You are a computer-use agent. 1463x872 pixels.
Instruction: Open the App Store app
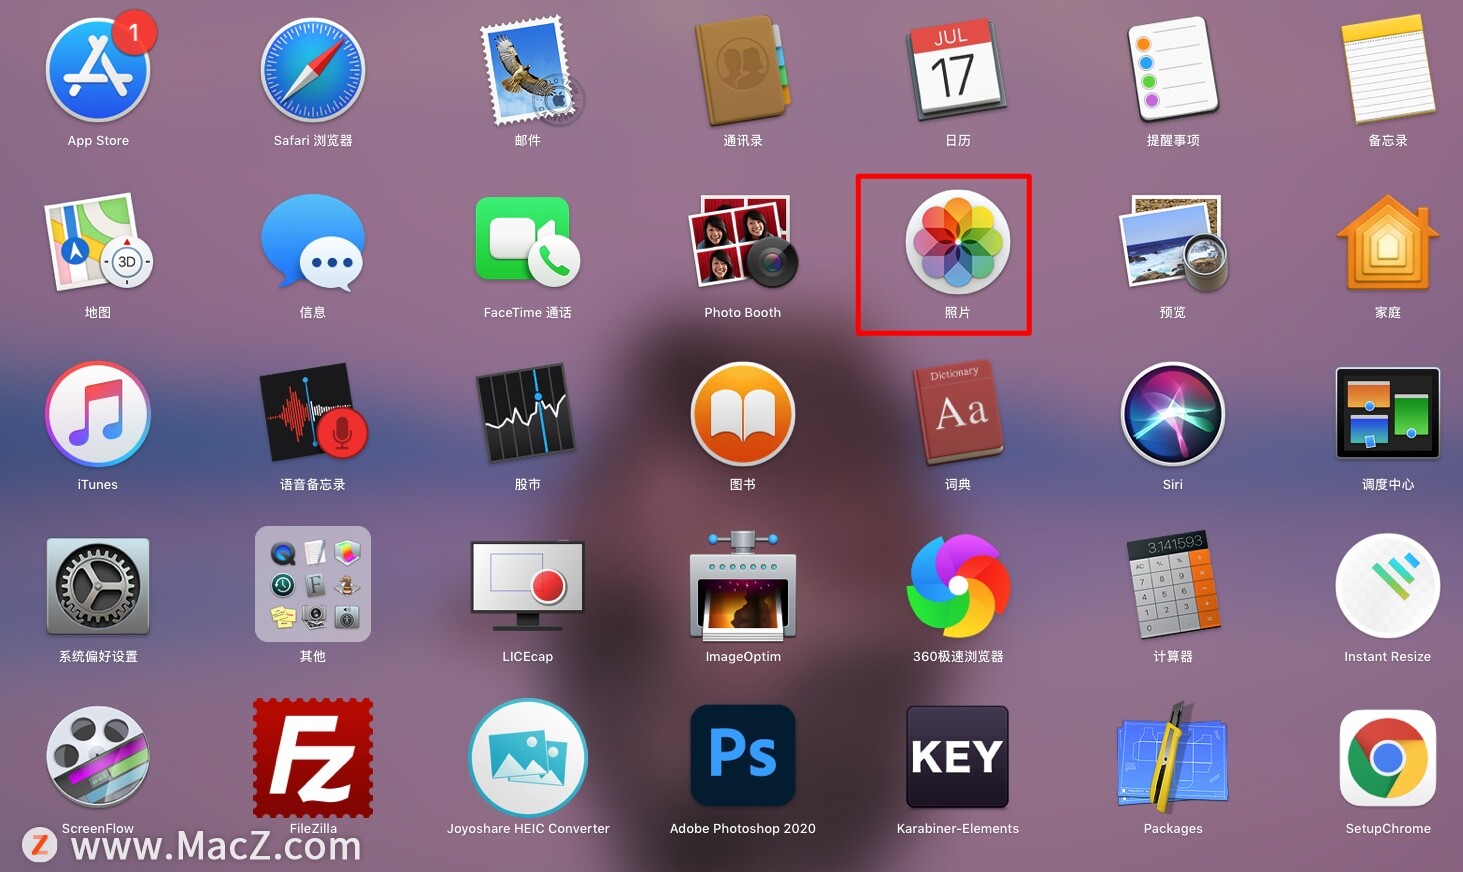pos(98,72)
